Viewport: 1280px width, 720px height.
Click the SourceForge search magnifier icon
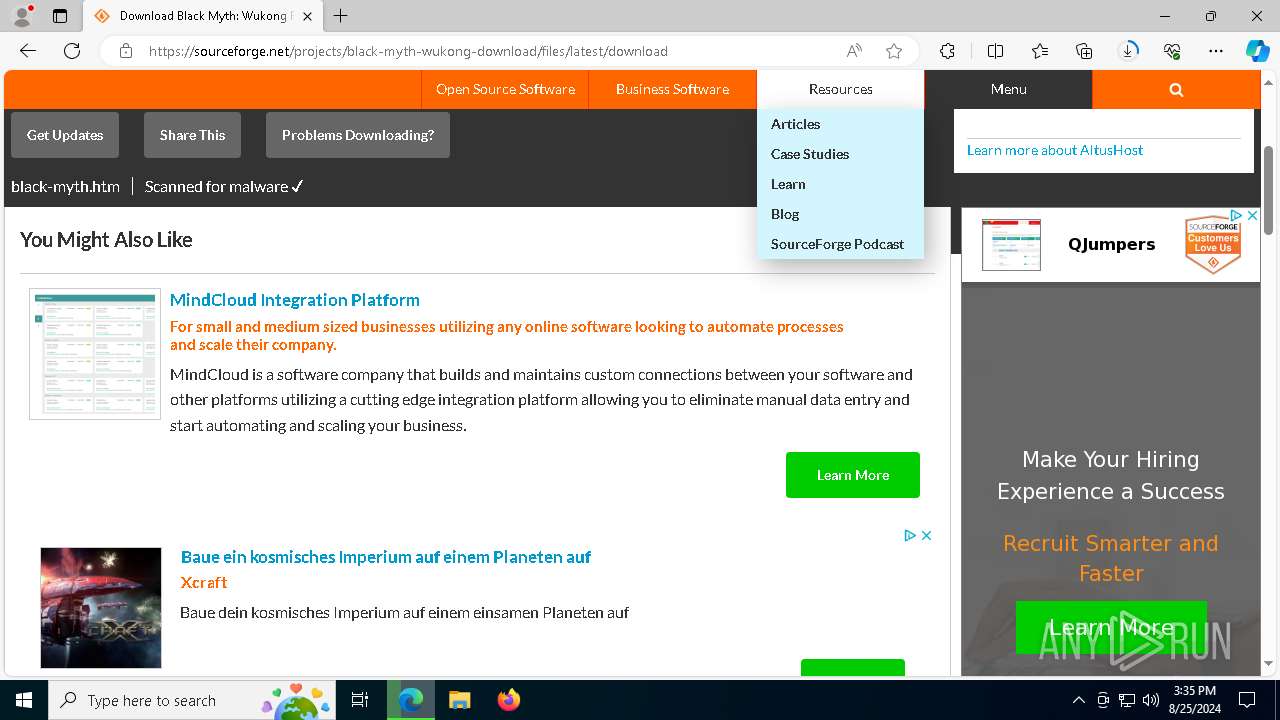tap(1176, 89)
